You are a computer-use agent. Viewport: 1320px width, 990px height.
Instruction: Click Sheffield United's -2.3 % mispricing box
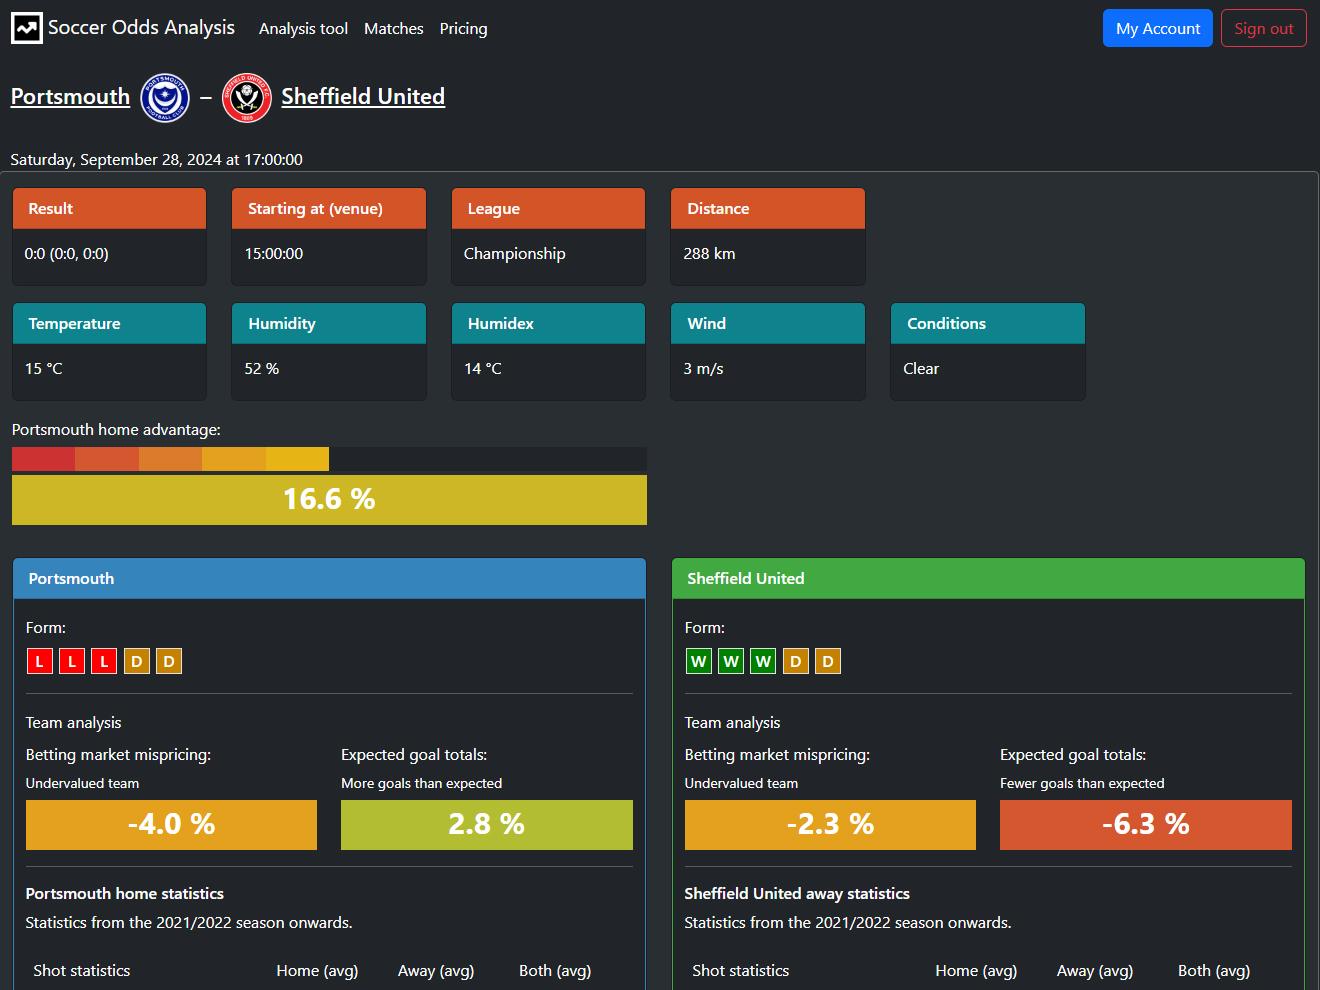(x=830, y=825)
